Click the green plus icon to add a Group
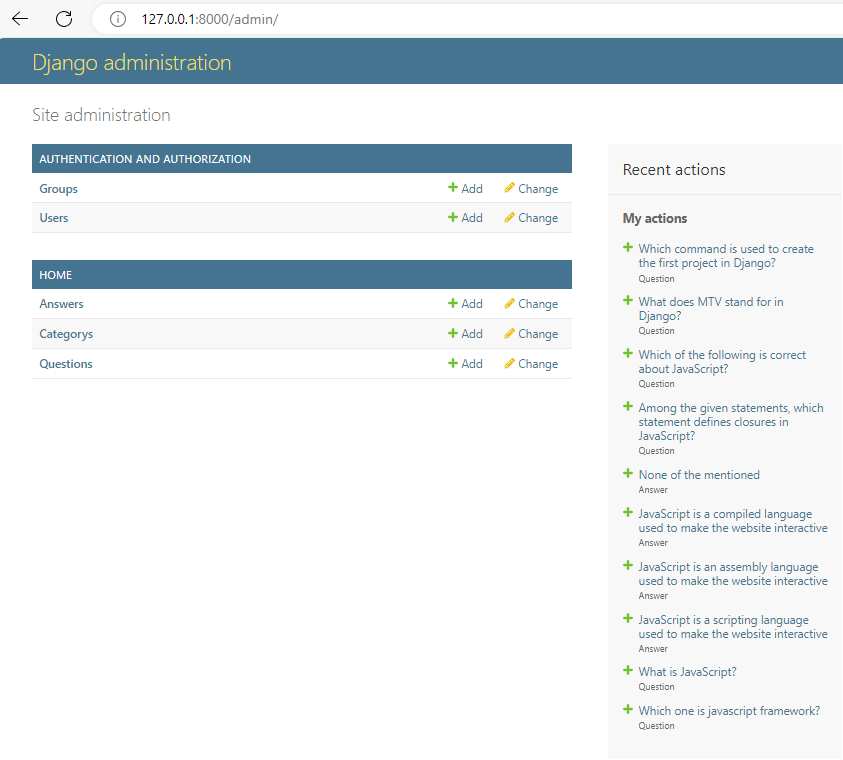The height and width of the screenshot is (760, 843). click(453, 188)
